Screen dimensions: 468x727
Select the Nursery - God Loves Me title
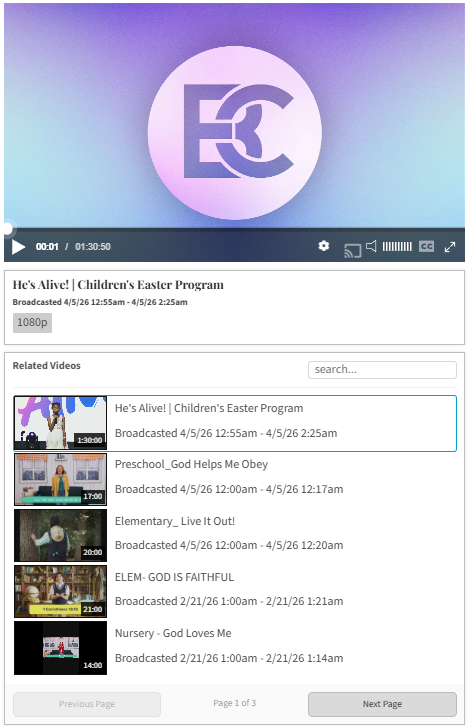click(173, 633)
